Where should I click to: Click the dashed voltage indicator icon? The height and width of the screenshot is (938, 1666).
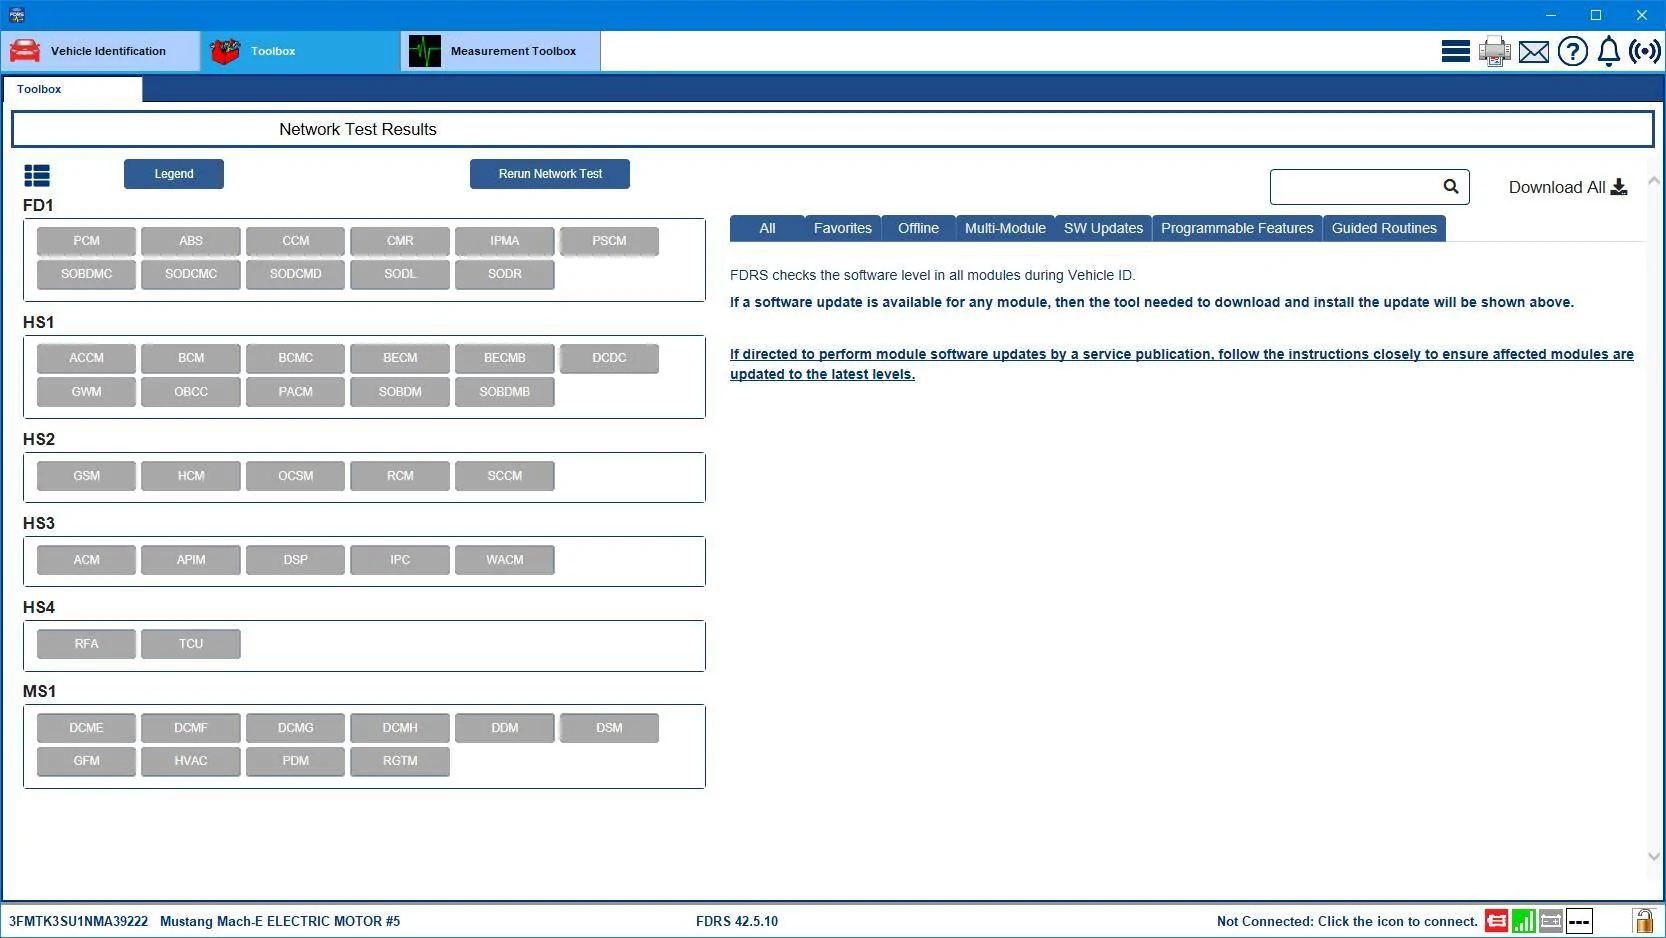tap(1579, 921)
